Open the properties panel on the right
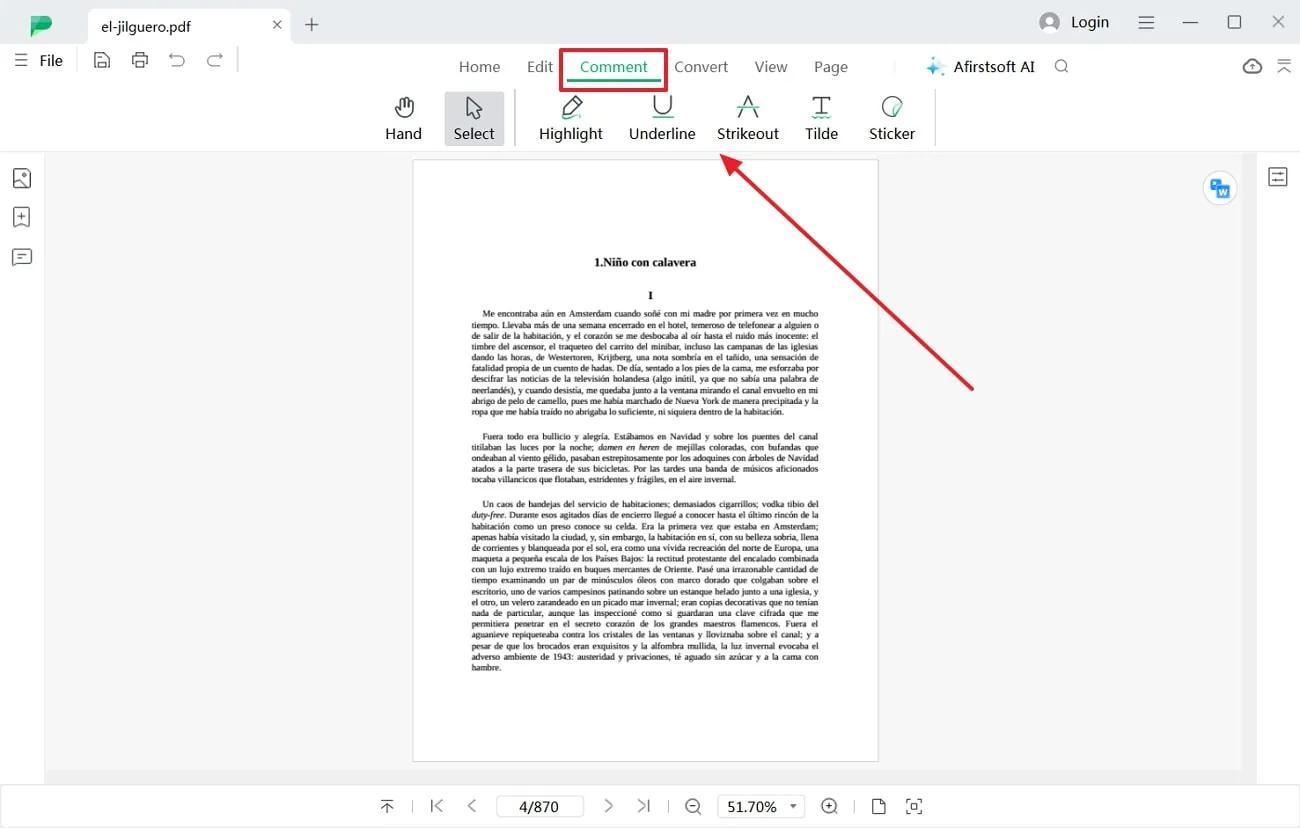This screenshot has width=1300, height=828. [x=1278, y=177]
